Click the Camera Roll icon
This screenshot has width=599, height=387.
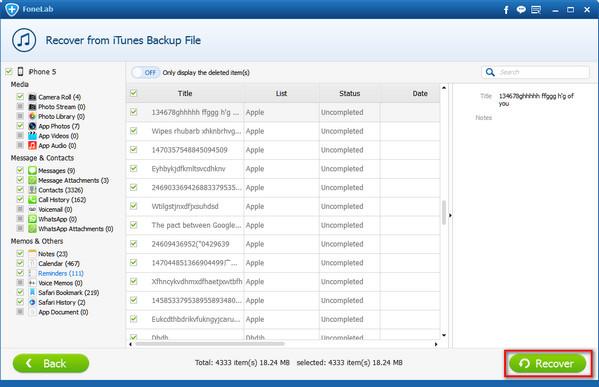pos(32,97)
